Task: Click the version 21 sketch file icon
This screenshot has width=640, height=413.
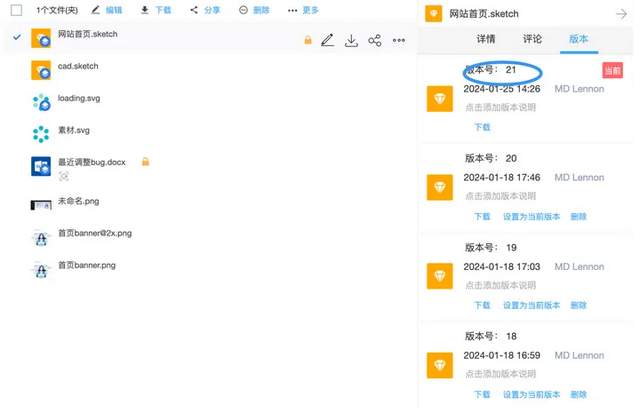Action: (440, 99)
